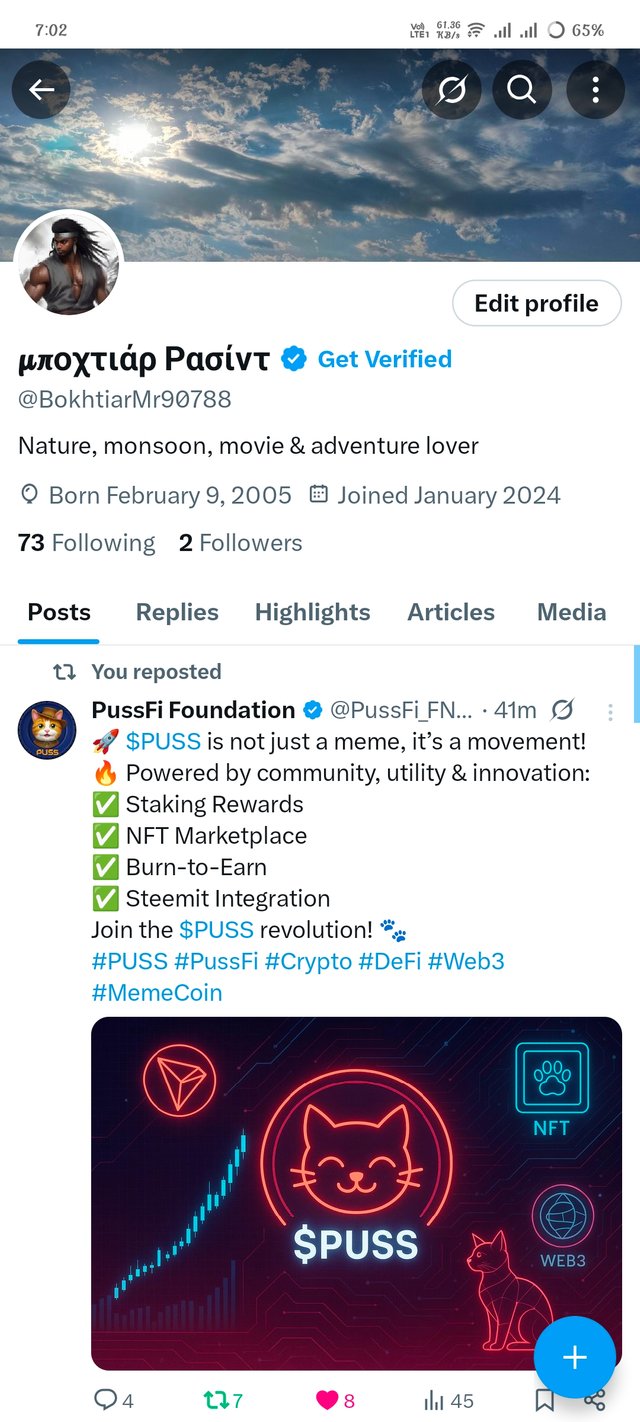Undo the repost on PussFi post
The width and height of the screenshot is (640, 1422).
pyautogui.click(x=223, y=1400)
